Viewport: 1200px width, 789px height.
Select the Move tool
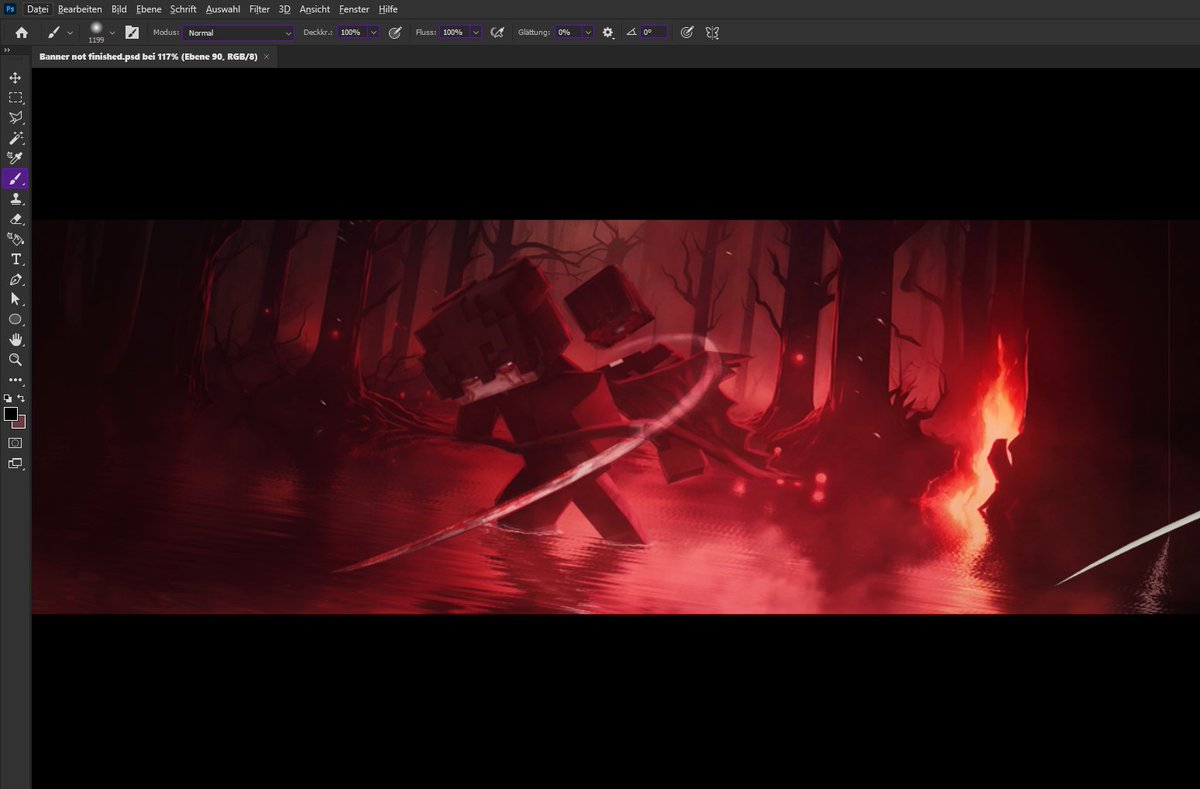[x=15, y=78]
